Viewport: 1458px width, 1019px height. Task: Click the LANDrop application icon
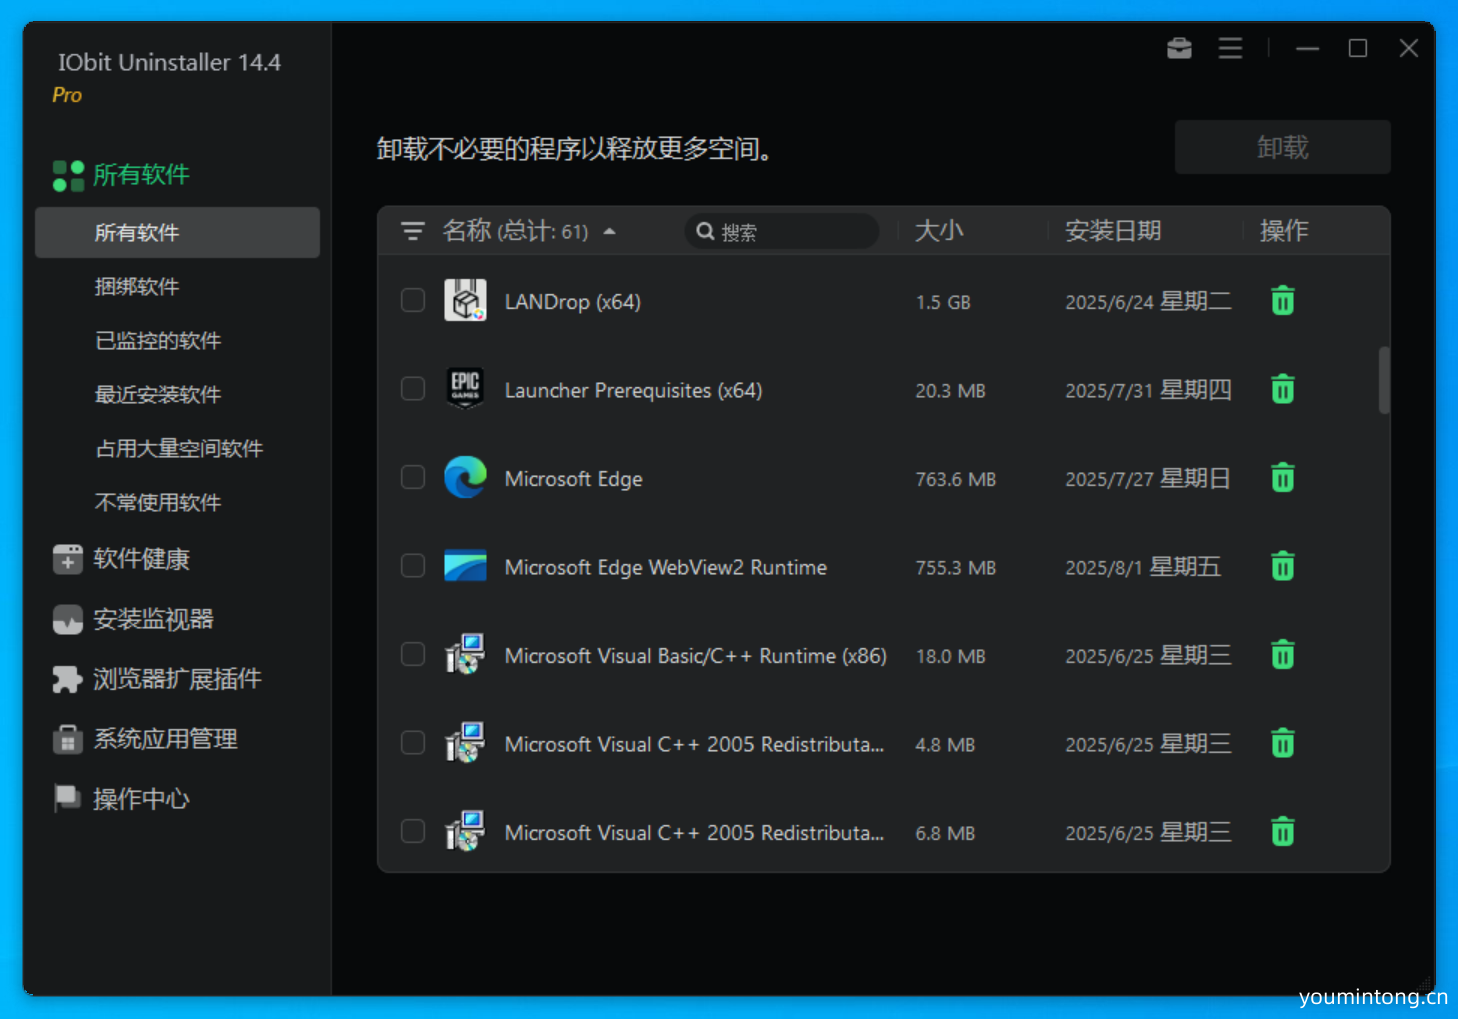(x=465, y=300)
